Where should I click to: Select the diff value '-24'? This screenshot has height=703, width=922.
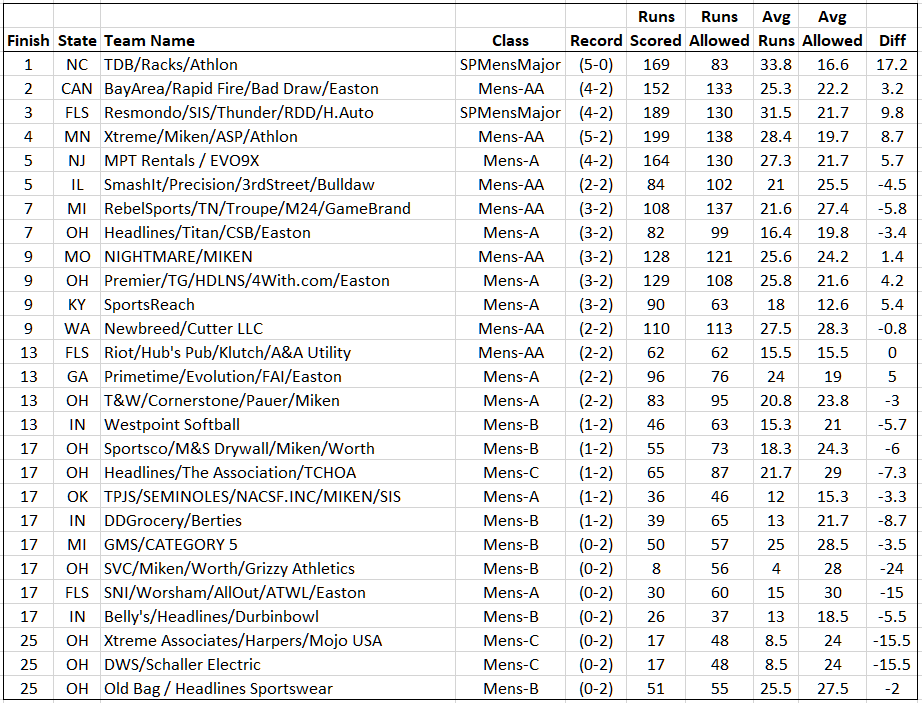click(x=892, y=569)
